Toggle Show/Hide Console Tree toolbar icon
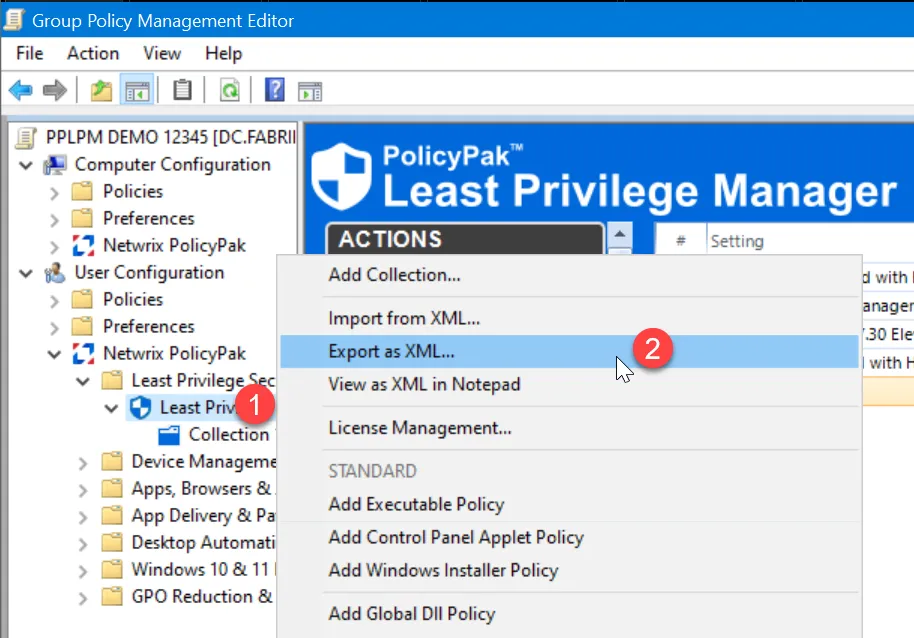 tap(135, 91)
